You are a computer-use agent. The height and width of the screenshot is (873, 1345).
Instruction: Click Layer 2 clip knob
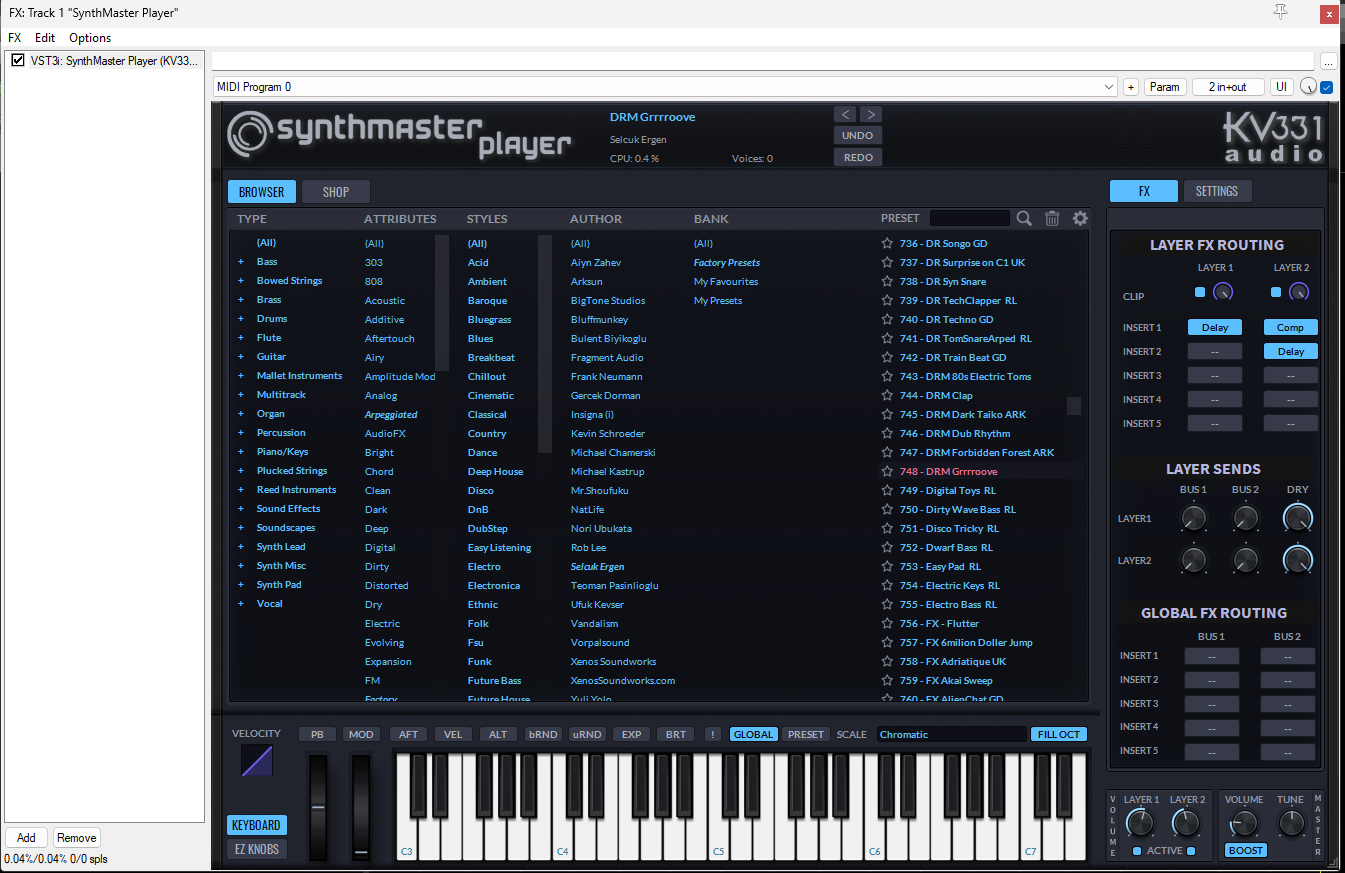click(1298, 292)
